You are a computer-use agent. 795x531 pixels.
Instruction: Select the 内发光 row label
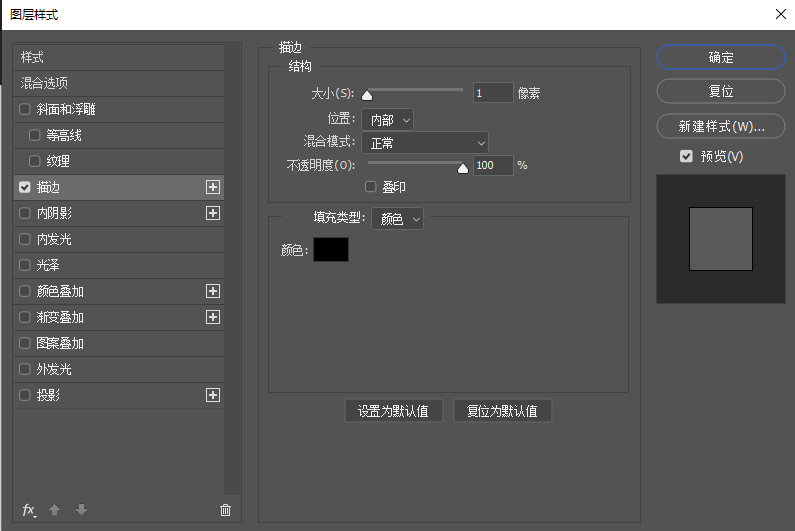(x=54, y=239)
